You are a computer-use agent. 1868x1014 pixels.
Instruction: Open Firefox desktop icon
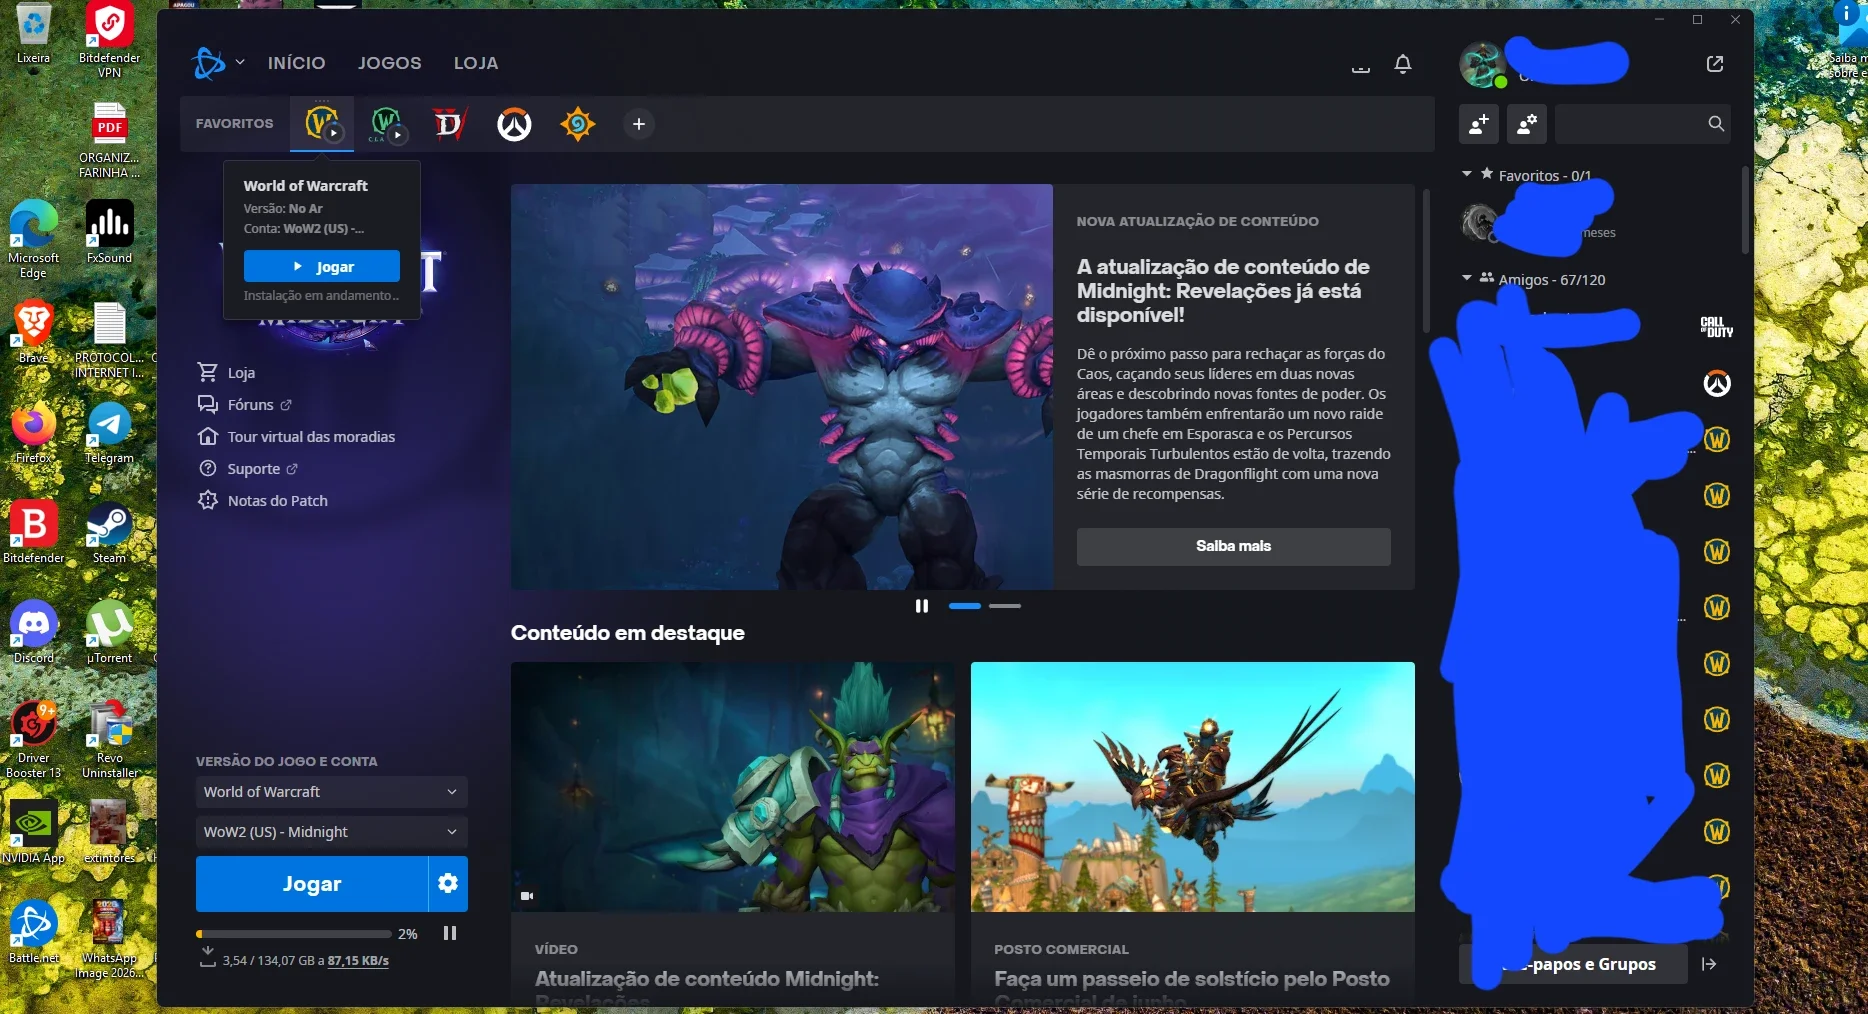[33, 433]
